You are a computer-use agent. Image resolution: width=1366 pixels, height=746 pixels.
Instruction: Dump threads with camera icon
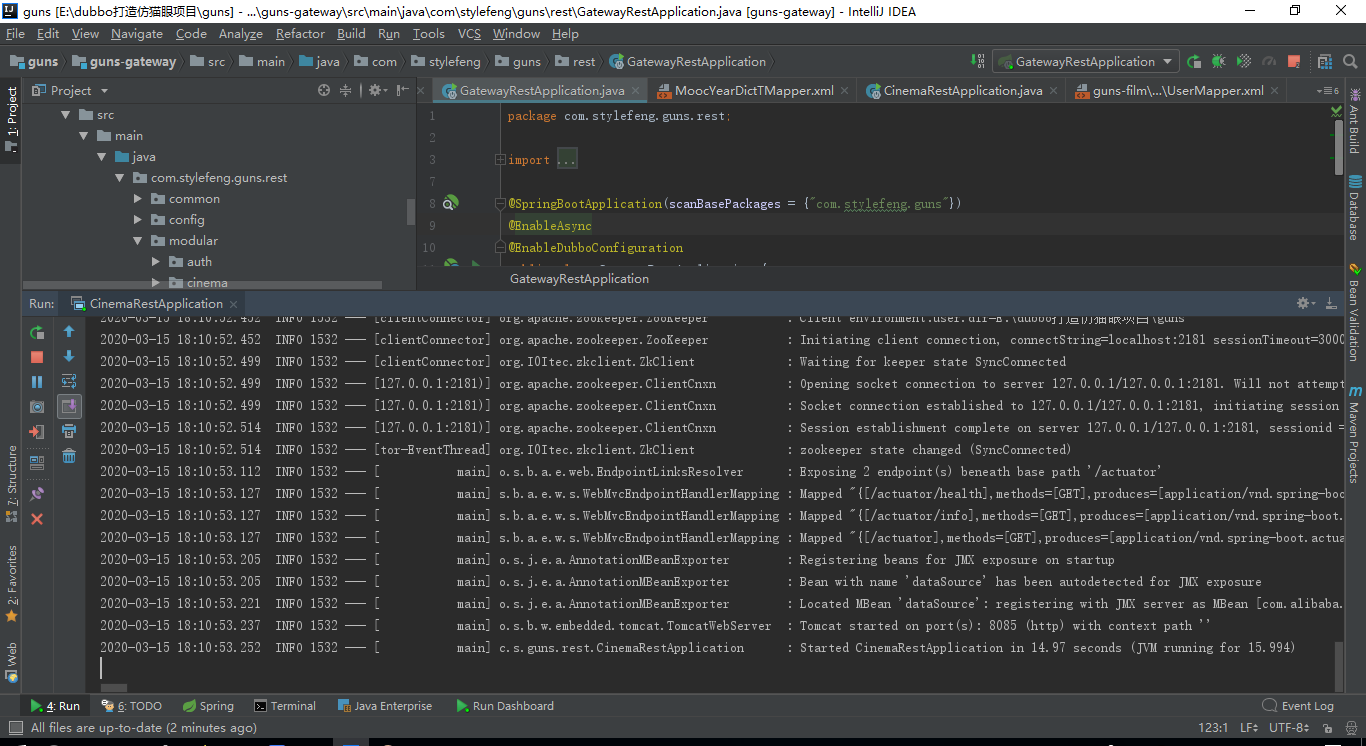tap(37, 407)
